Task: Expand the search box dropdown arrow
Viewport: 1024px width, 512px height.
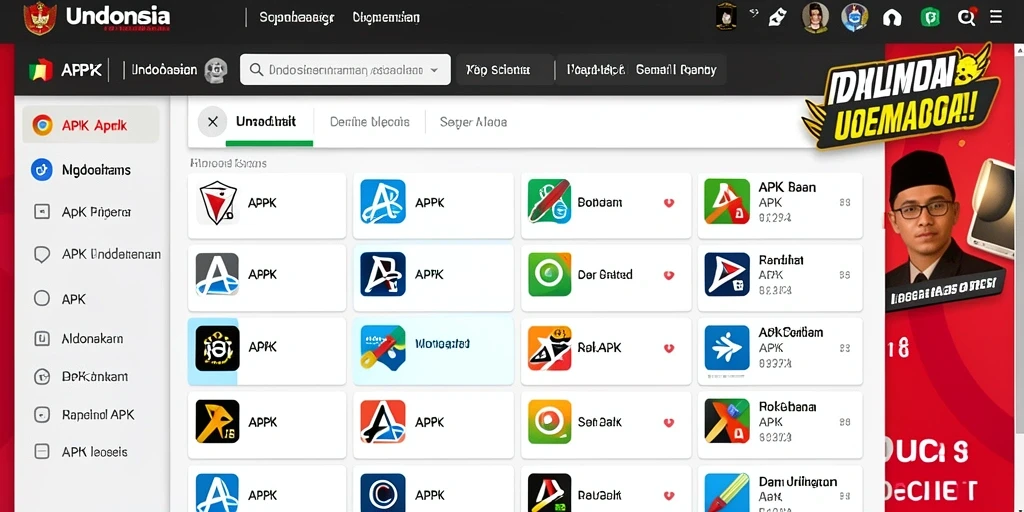Action: pyautogui.click(x=434, y=71)
